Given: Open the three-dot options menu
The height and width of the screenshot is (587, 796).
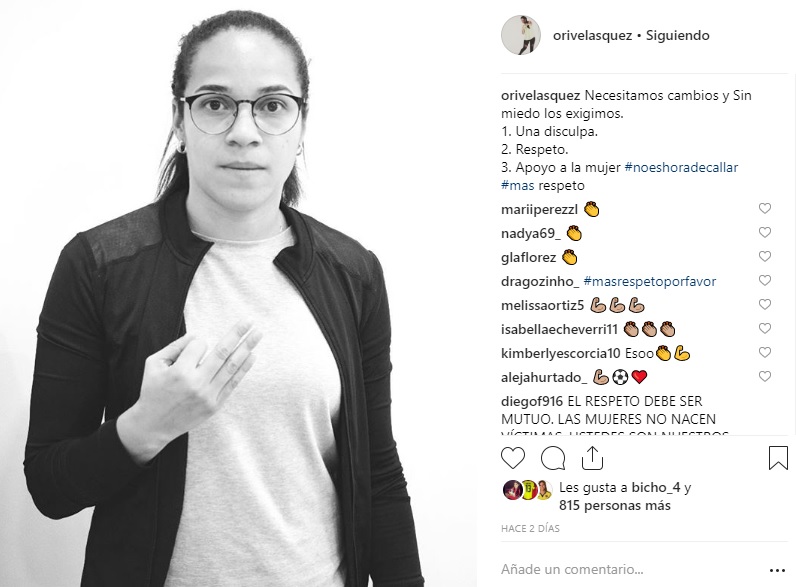Looking at the screenshot, I should point(777,571).
